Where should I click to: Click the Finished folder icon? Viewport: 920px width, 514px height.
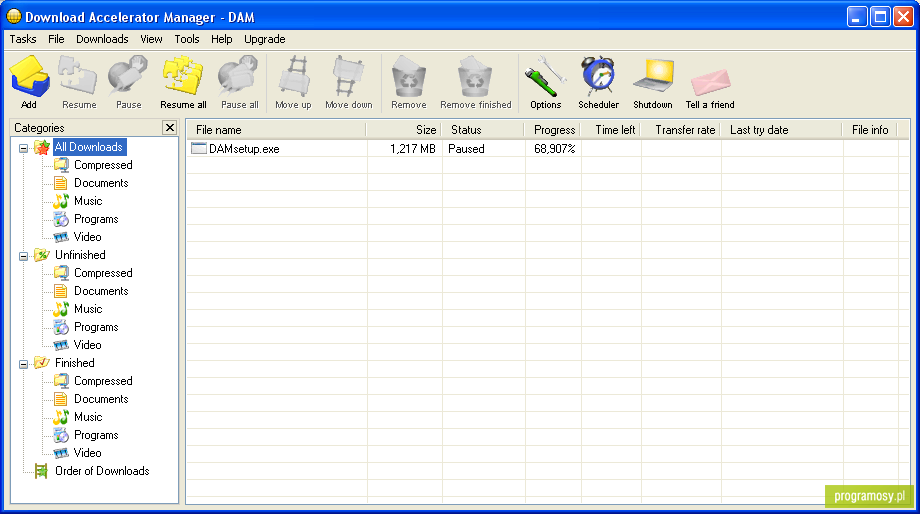coord(42,363)
